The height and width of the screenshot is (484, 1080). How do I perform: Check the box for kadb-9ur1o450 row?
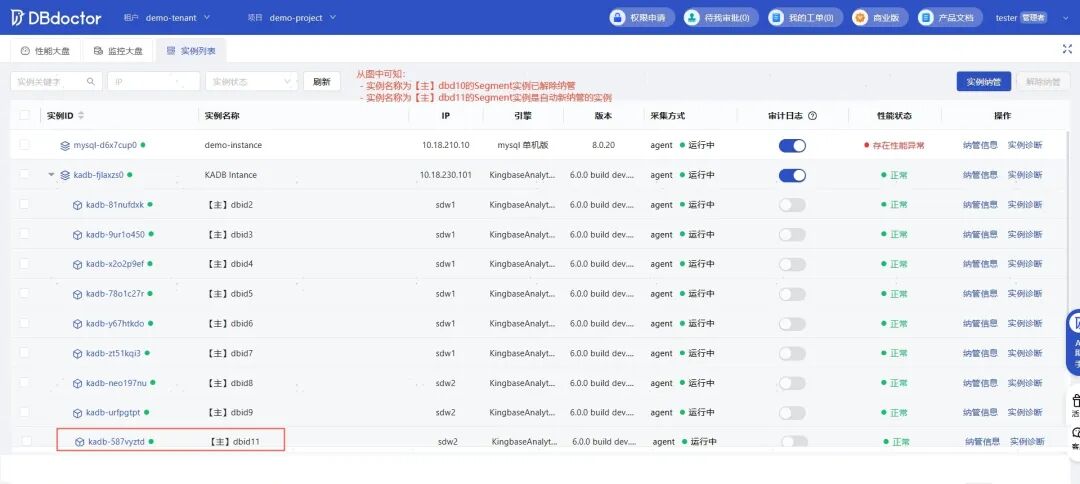pyautogui.click(x=25, y=233)
